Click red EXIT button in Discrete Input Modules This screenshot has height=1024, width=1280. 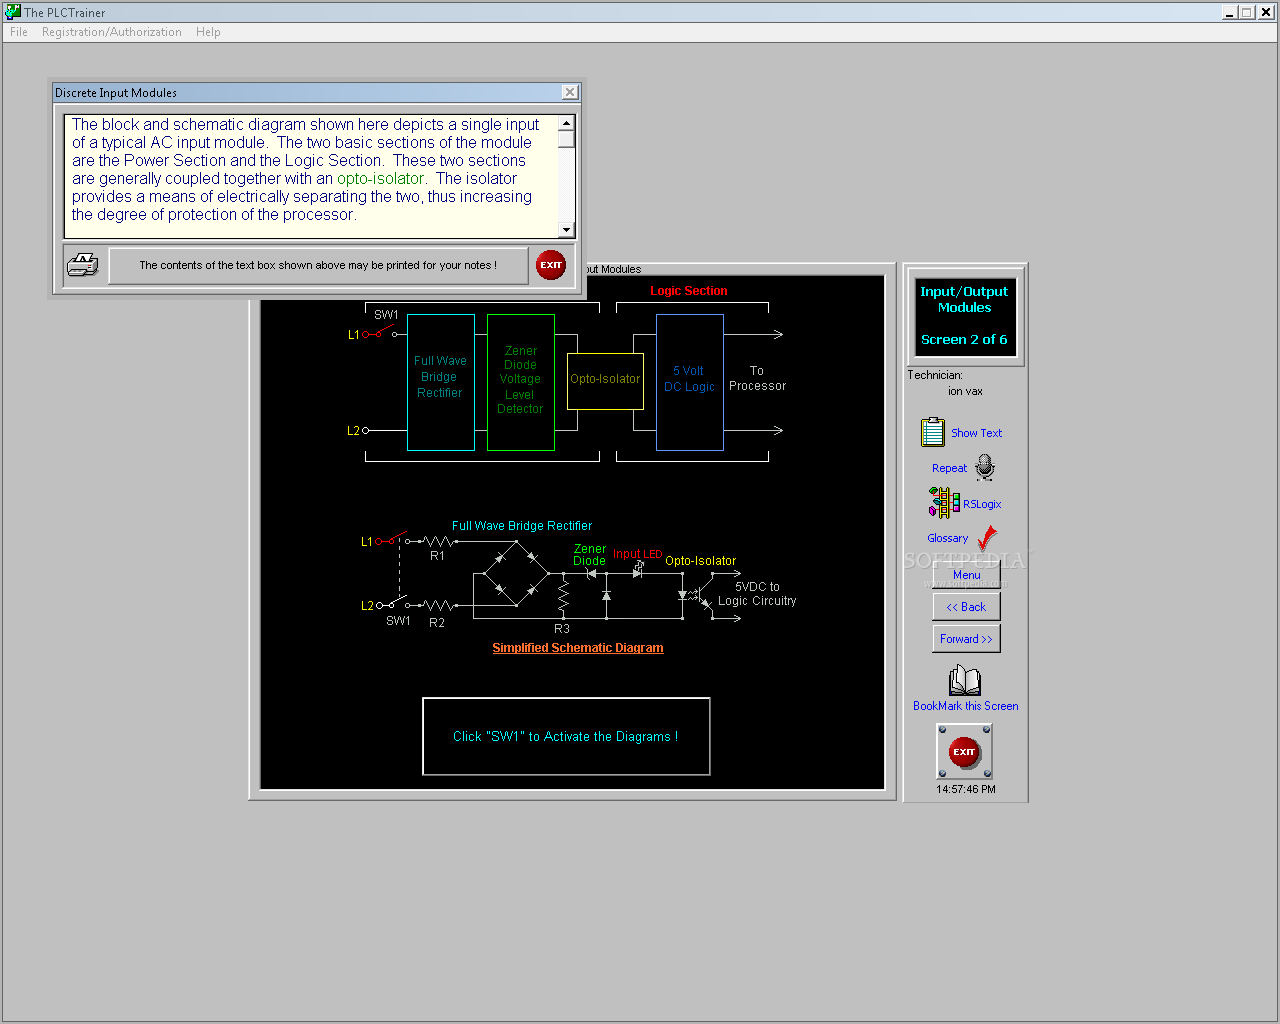click(551, 265)
